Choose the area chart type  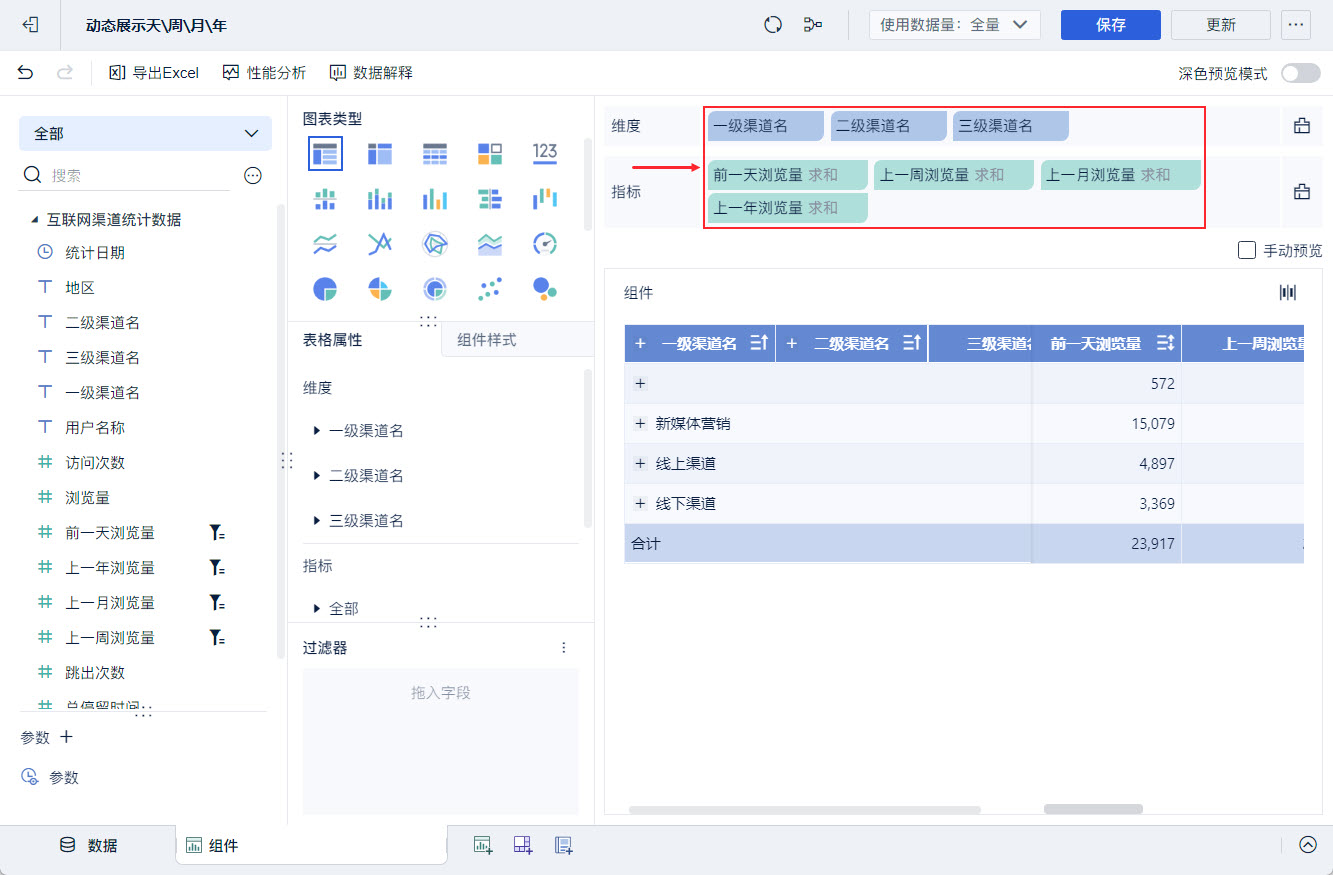point(490,244)
